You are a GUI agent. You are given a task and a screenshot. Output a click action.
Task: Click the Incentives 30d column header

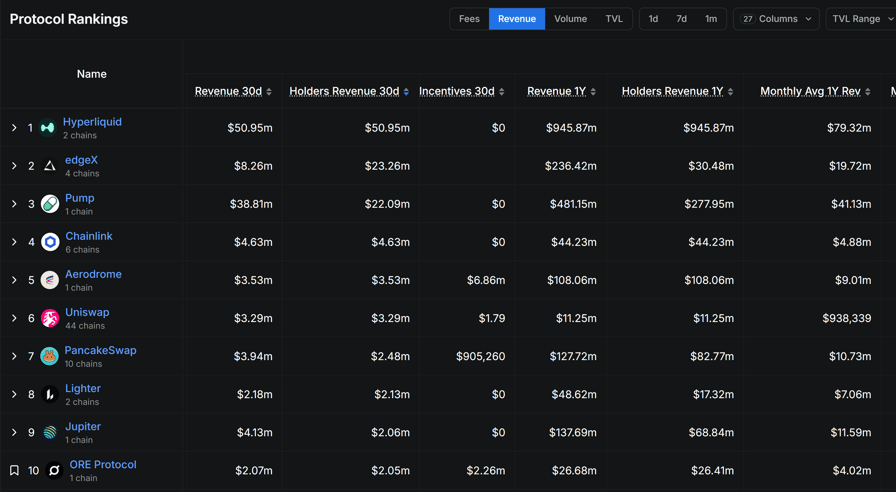(x=457, y=91)
